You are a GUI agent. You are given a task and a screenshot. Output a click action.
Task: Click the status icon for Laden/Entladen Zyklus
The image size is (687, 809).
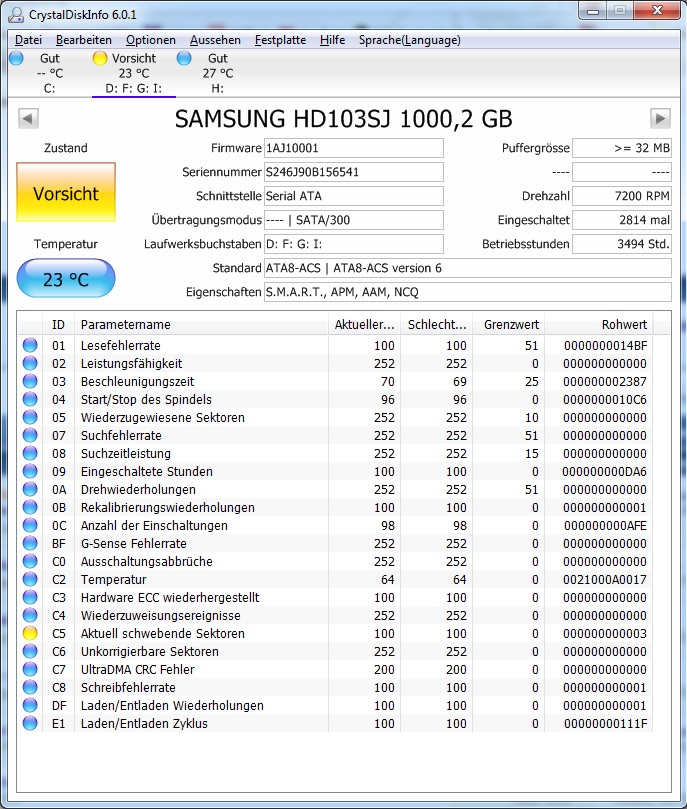pyautogui.click(x=30, y=723)
